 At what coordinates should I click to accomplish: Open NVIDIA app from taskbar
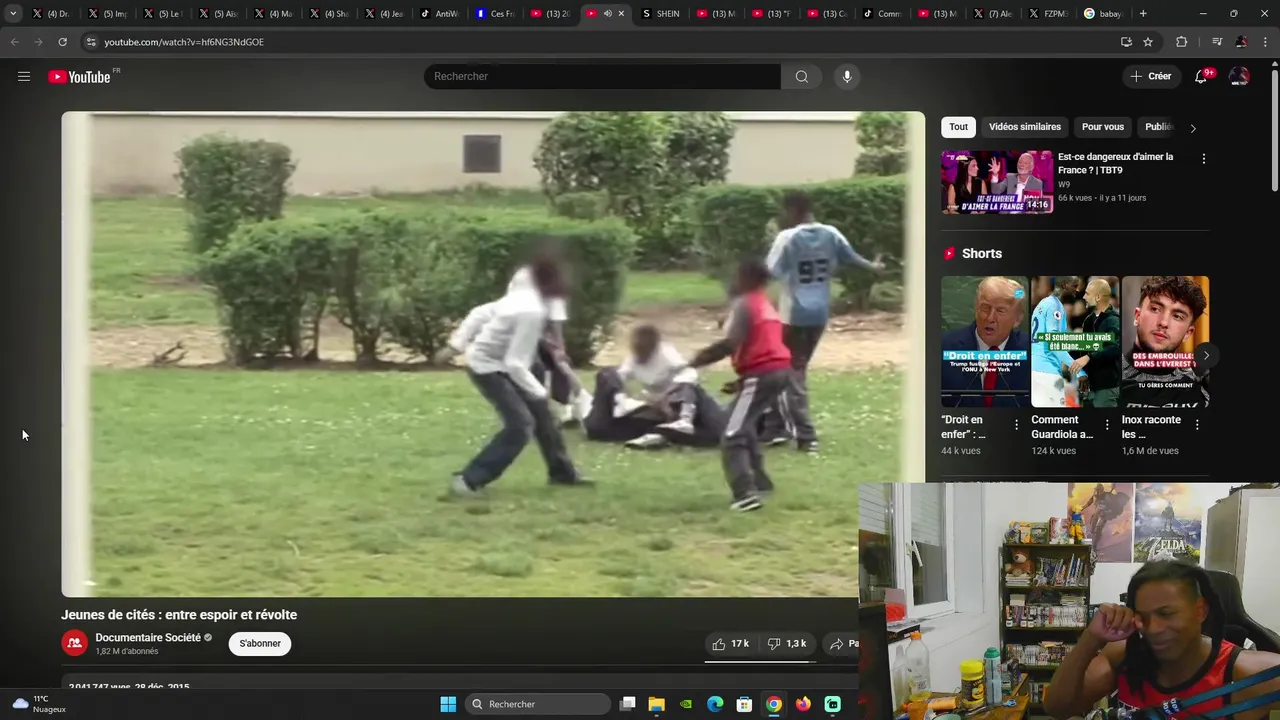(686, 704)
